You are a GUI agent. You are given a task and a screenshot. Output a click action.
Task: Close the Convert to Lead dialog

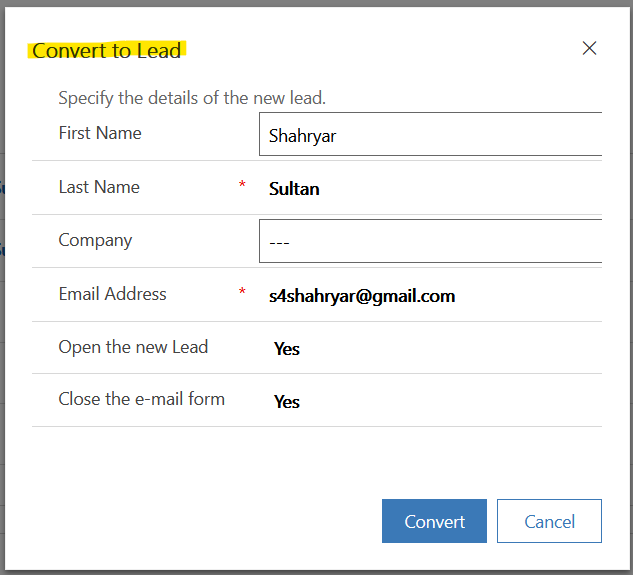[589, 48]
